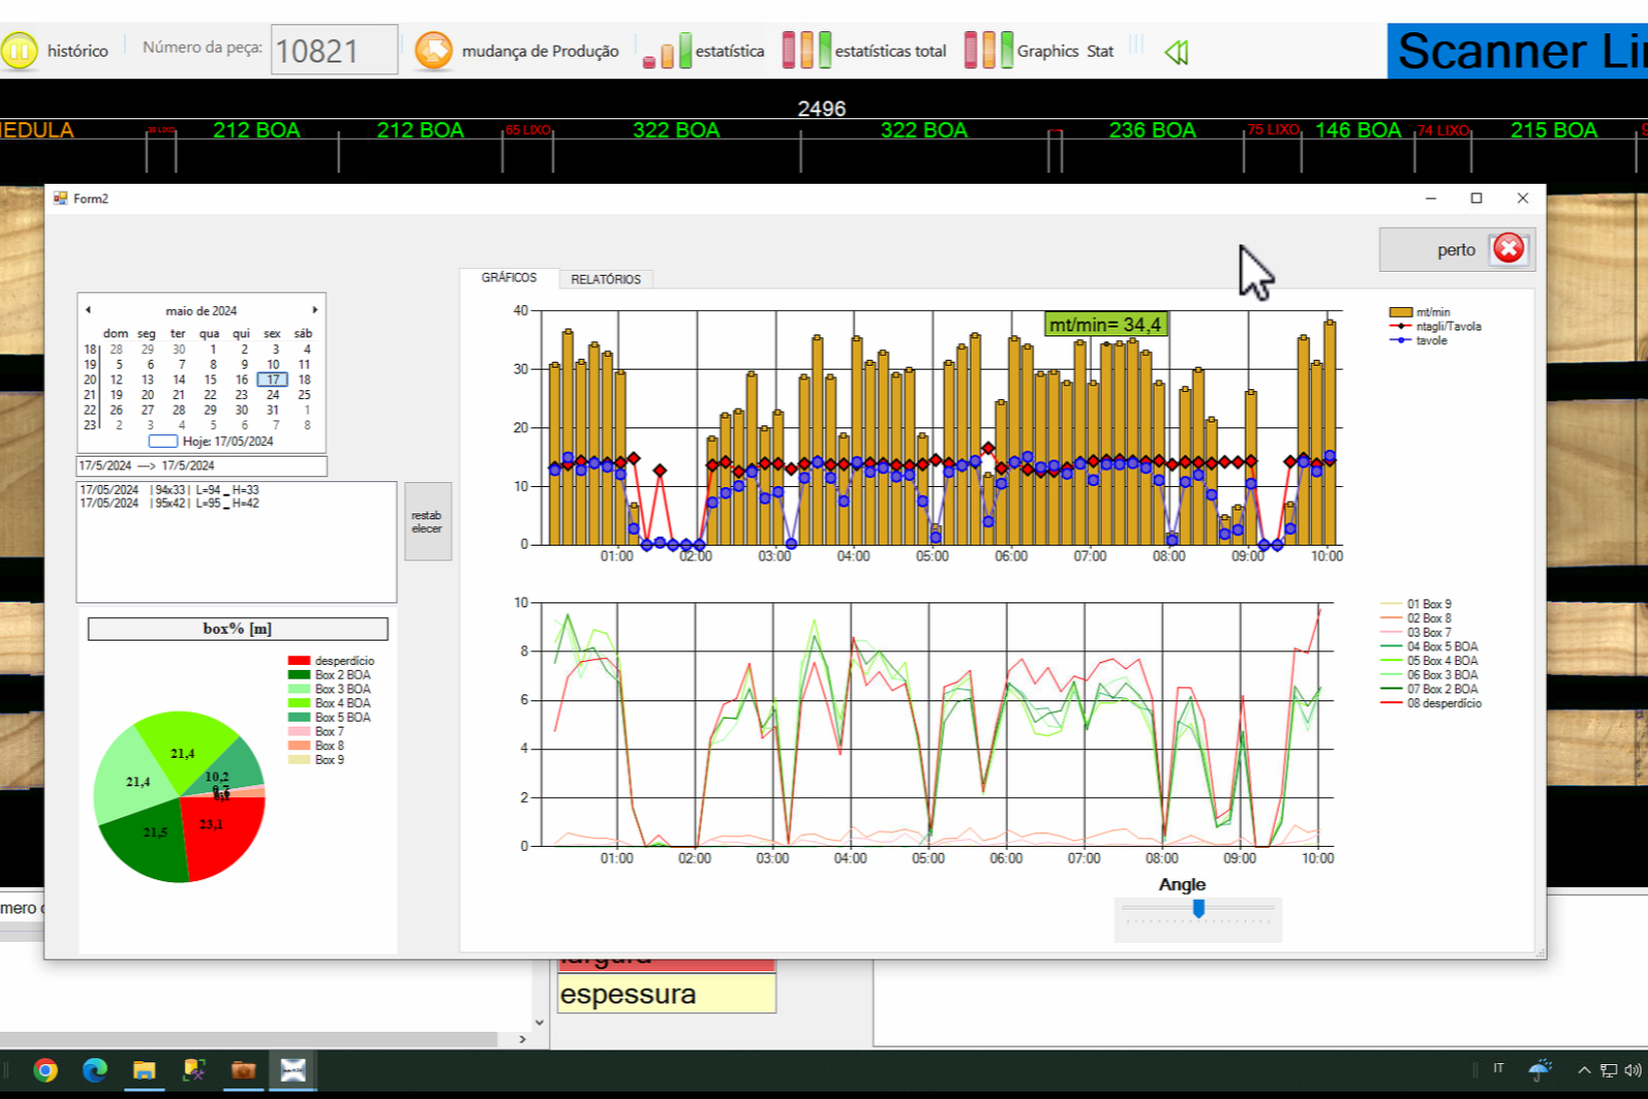Maximize the Form2 window
Screen dimensions: 1648x1099
point(1476,198)
